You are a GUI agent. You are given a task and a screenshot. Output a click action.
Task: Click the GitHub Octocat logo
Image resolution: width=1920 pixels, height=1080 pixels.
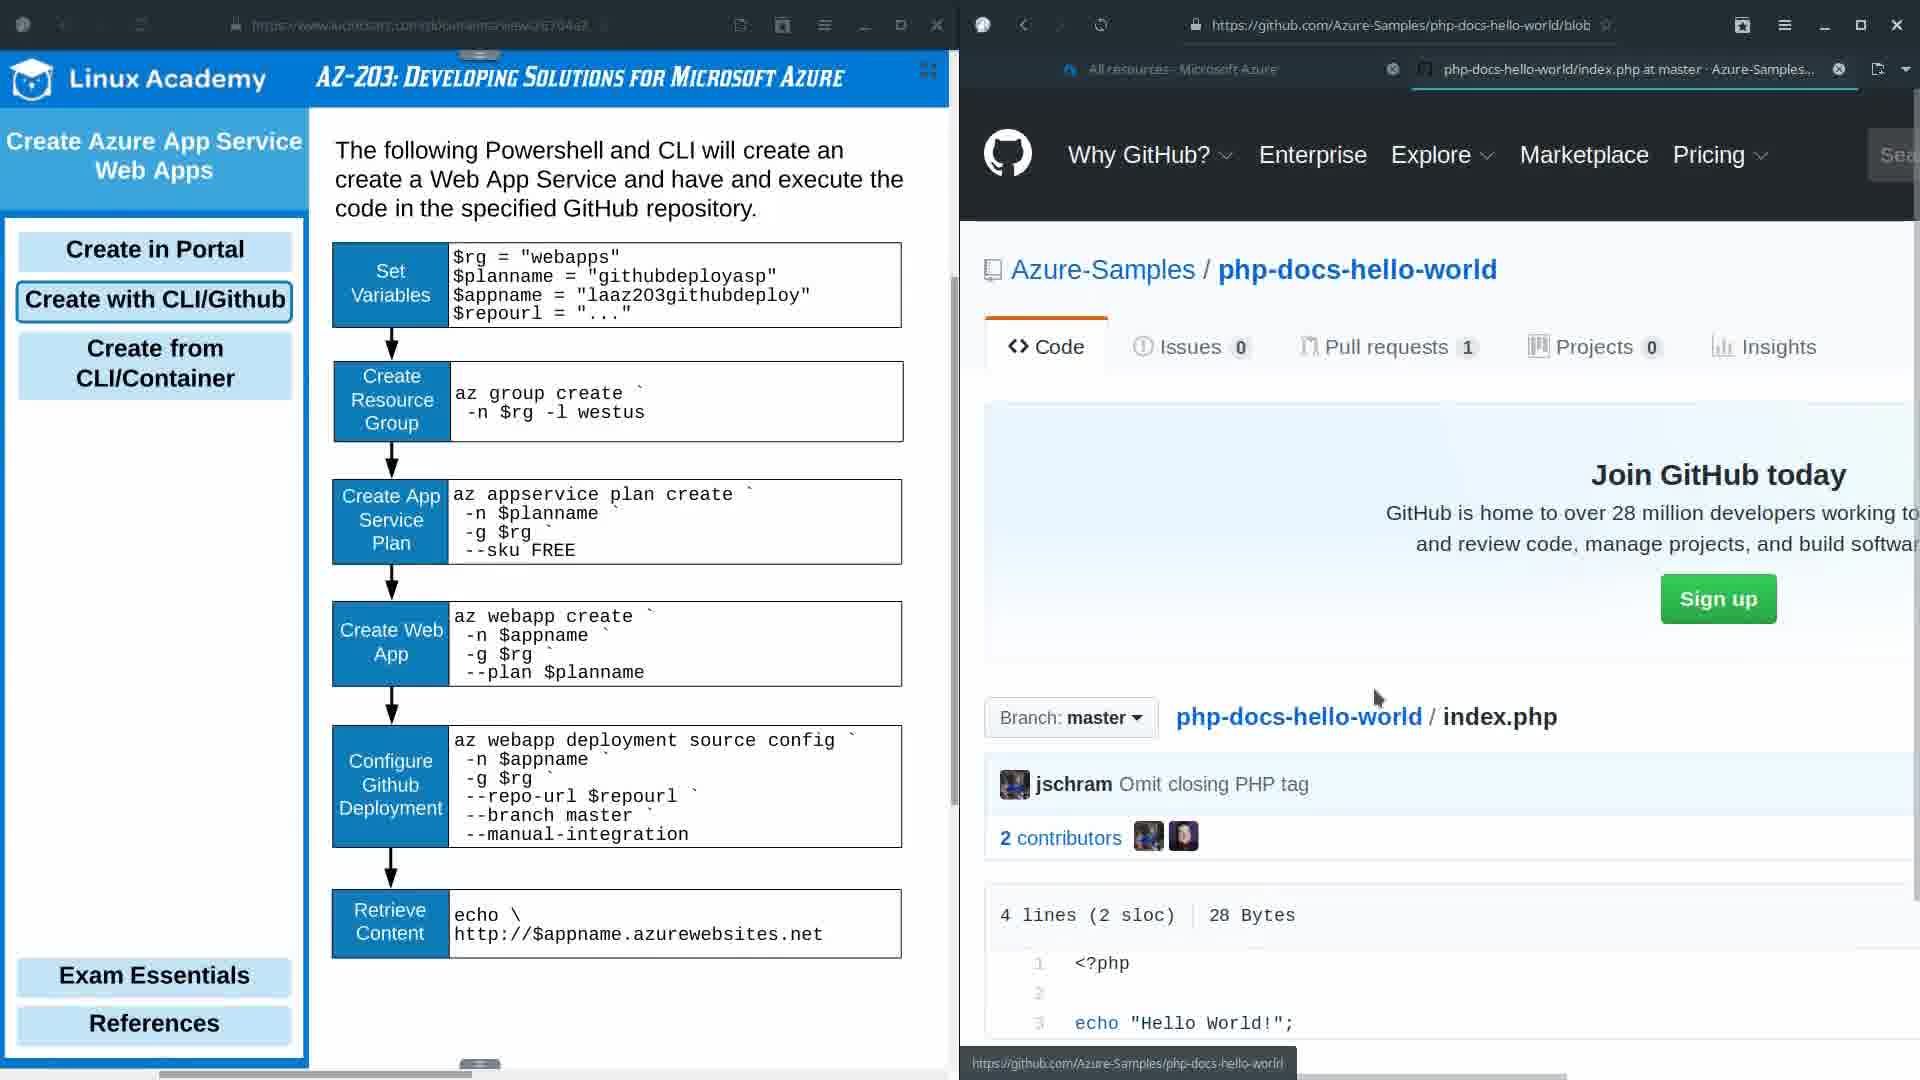(x=1007, y=154)
